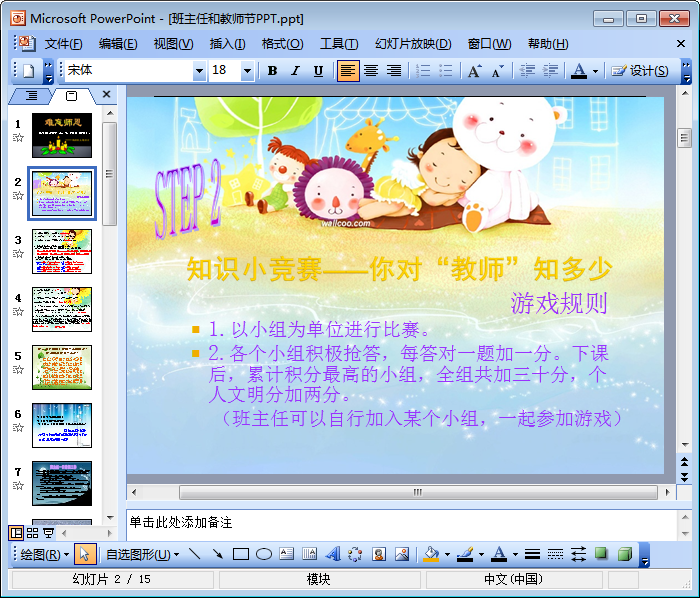Open 自选图形(U) AutoShapes menu
Screen dimensions: 700x598
pyautogui.click(x=142, y=555)
